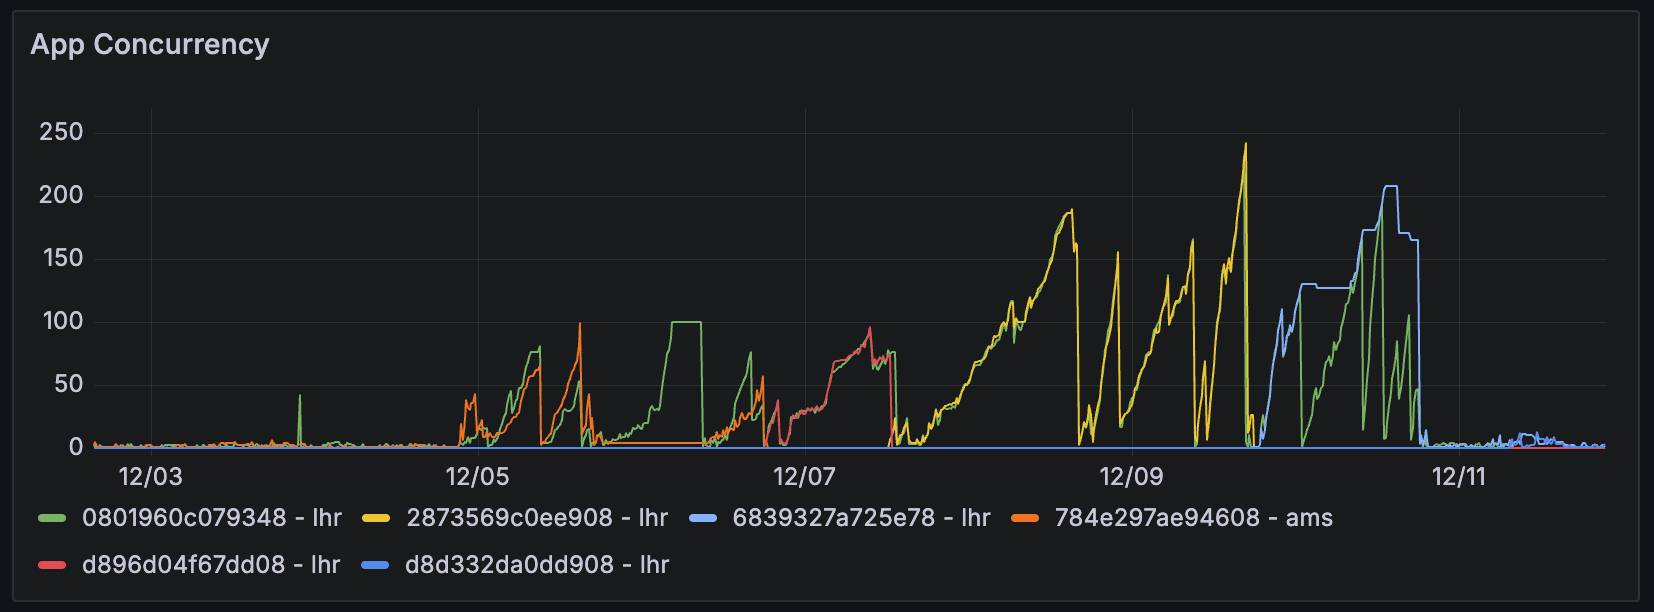The height and width of the screenshot is (612, 1654).
Task: Click the tallest yellow peak in the graph
Action: click(x=1245, y=145)
